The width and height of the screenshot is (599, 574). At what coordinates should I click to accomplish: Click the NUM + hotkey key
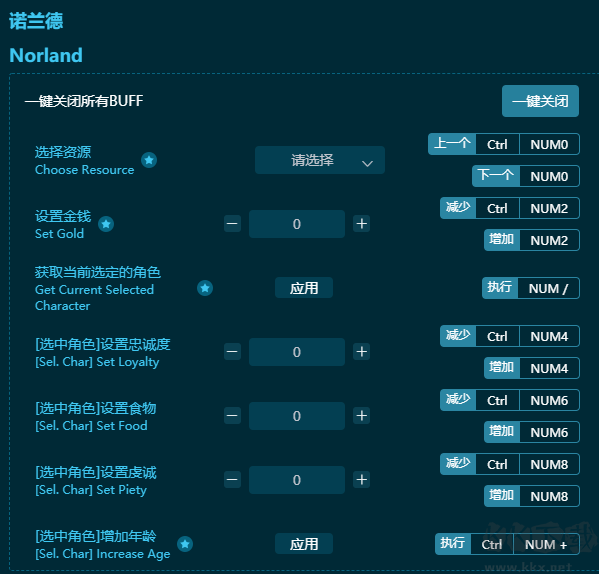pyautogui.click(x=546, y=544)
